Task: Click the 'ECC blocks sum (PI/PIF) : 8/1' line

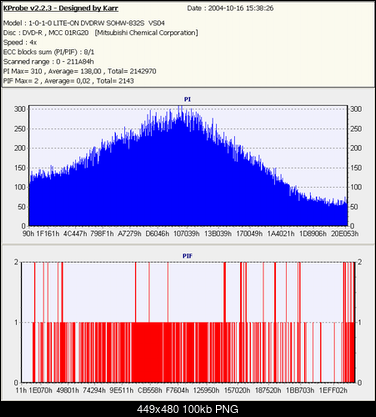Action: click(x=49, y=52)
